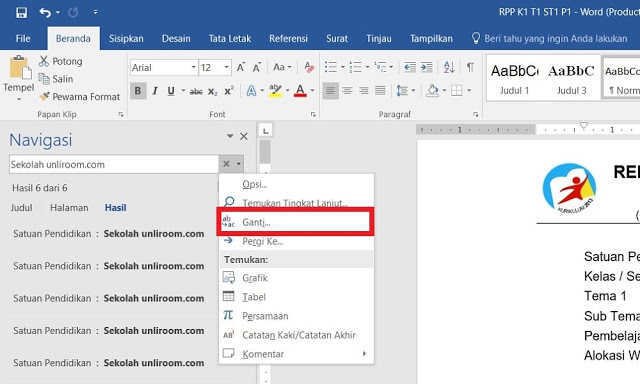Expand Tempel paste options arrow
This screenshot has width=640, height=384.
click(19, 99)
